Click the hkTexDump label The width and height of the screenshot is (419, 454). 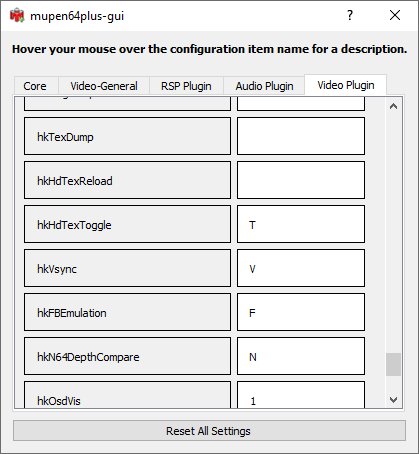127,136
